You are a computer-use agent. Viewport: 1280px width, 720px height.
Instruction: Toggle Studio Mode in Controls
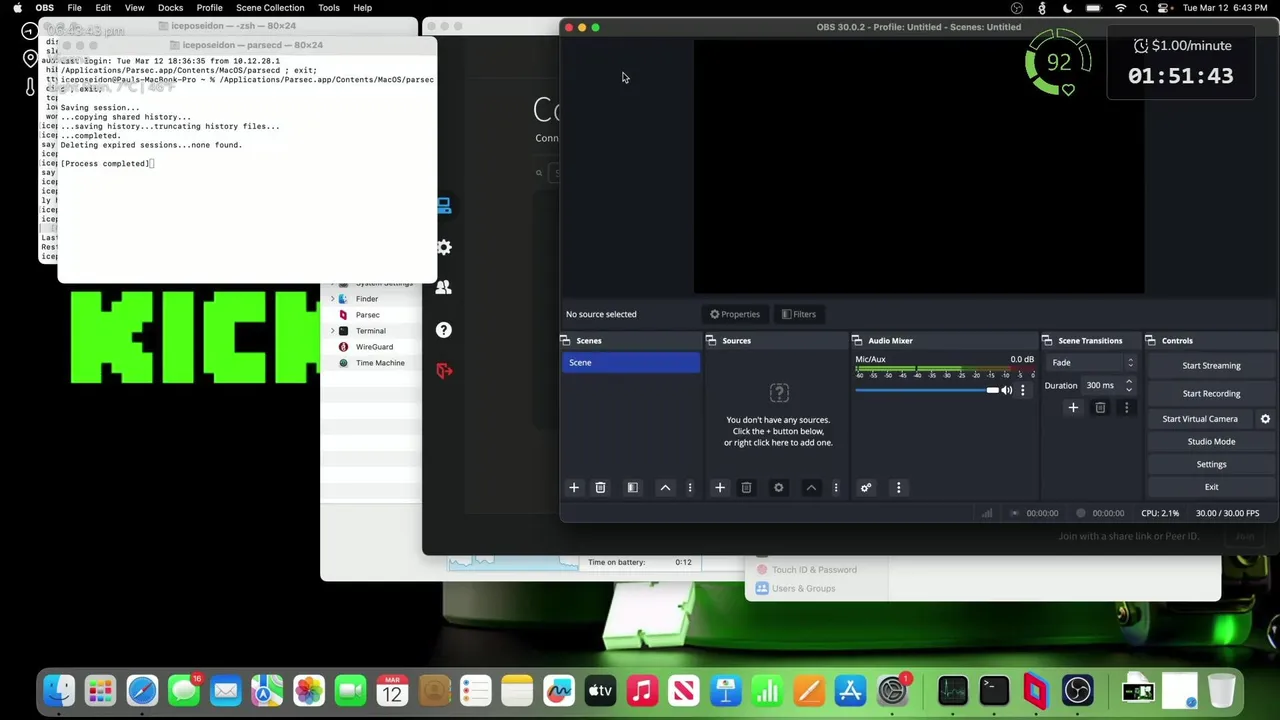pyautogui.click(x=1211, y=442)
